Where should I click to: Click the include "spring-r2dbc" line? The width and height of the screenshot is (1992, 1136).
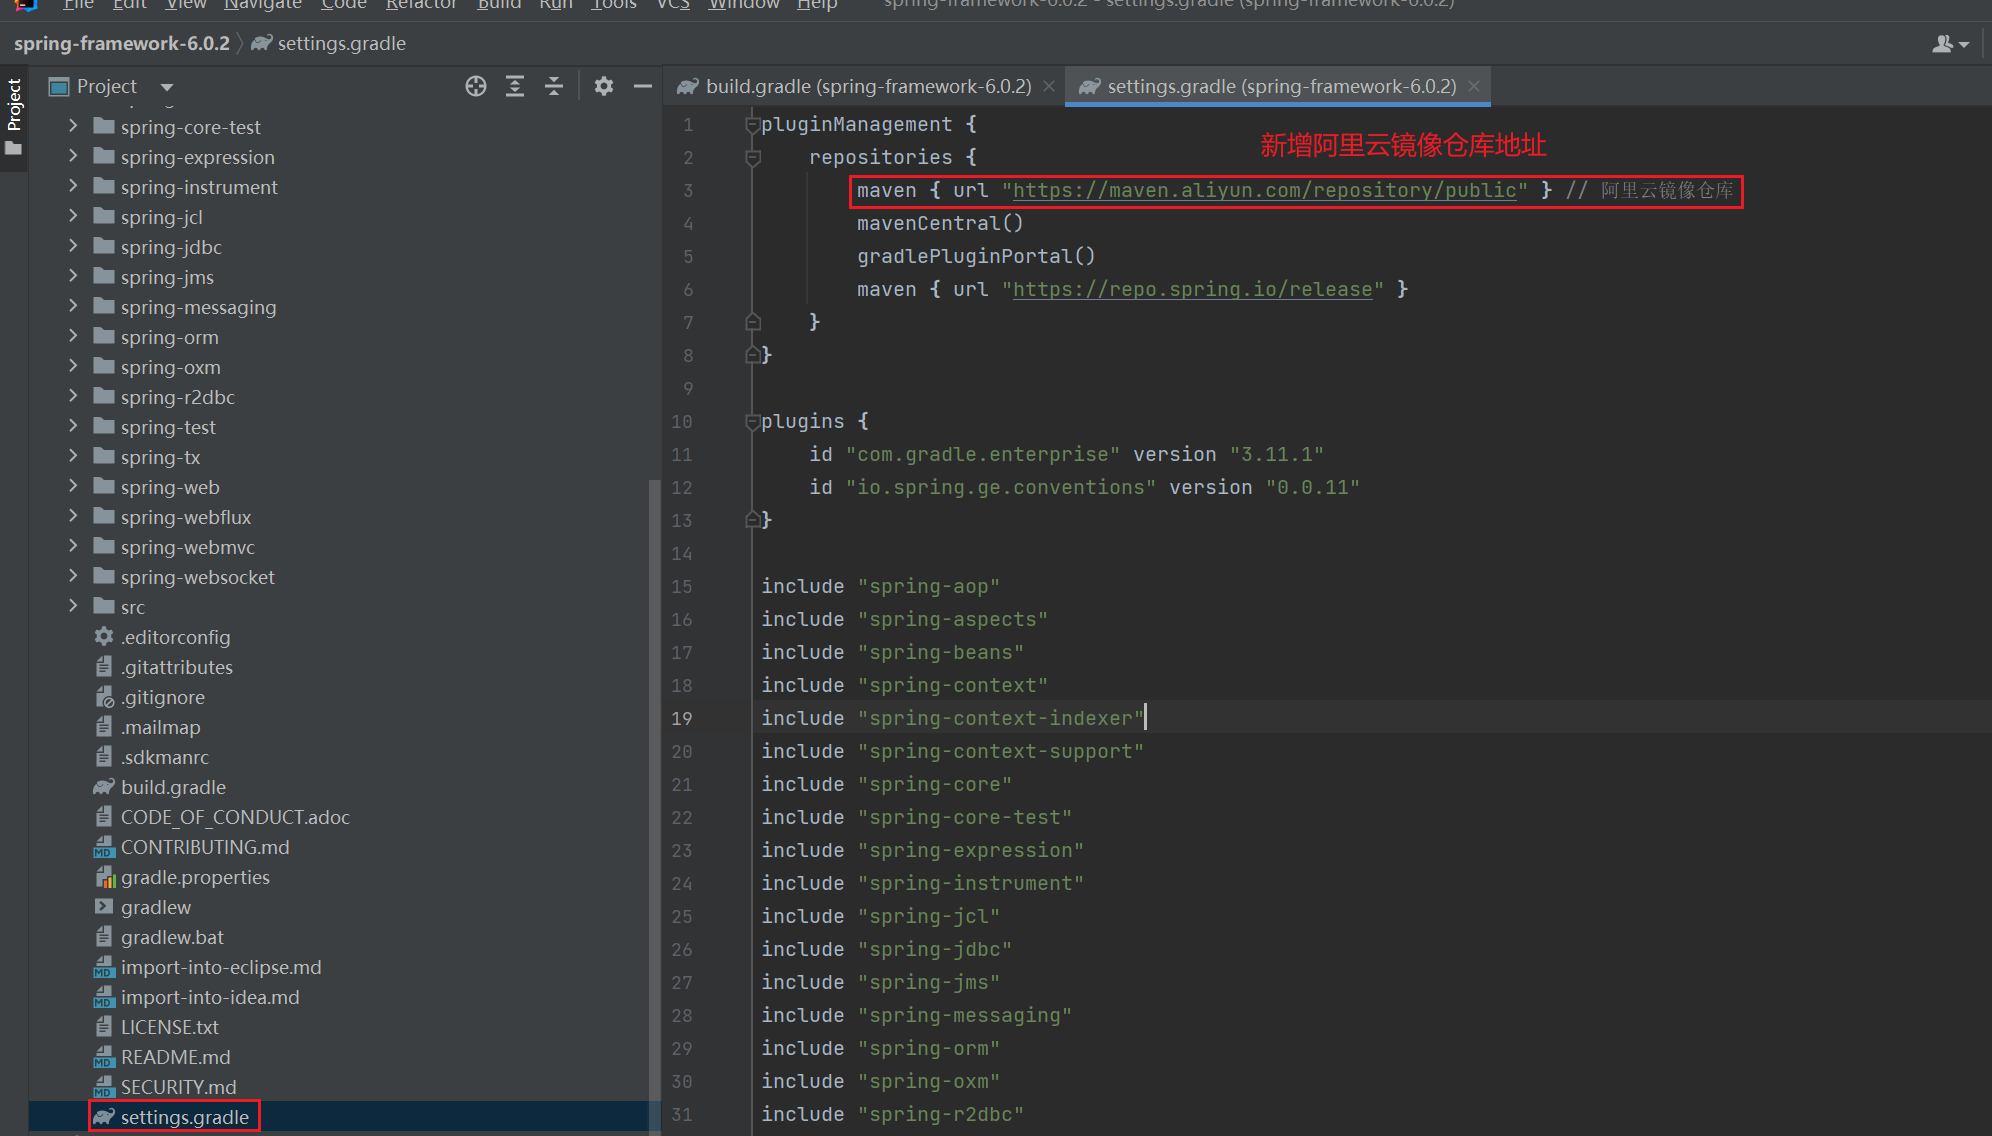click(893, 1114)
